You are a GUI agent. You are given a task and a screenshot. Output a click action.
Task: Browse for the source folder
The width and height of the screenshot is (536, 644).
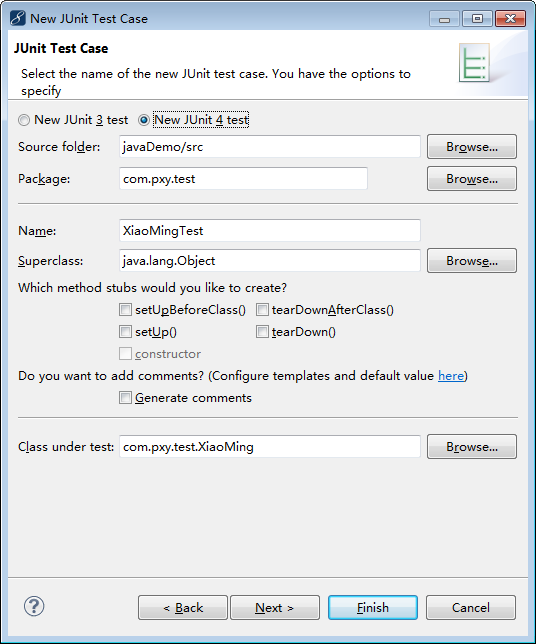(472, 147)
